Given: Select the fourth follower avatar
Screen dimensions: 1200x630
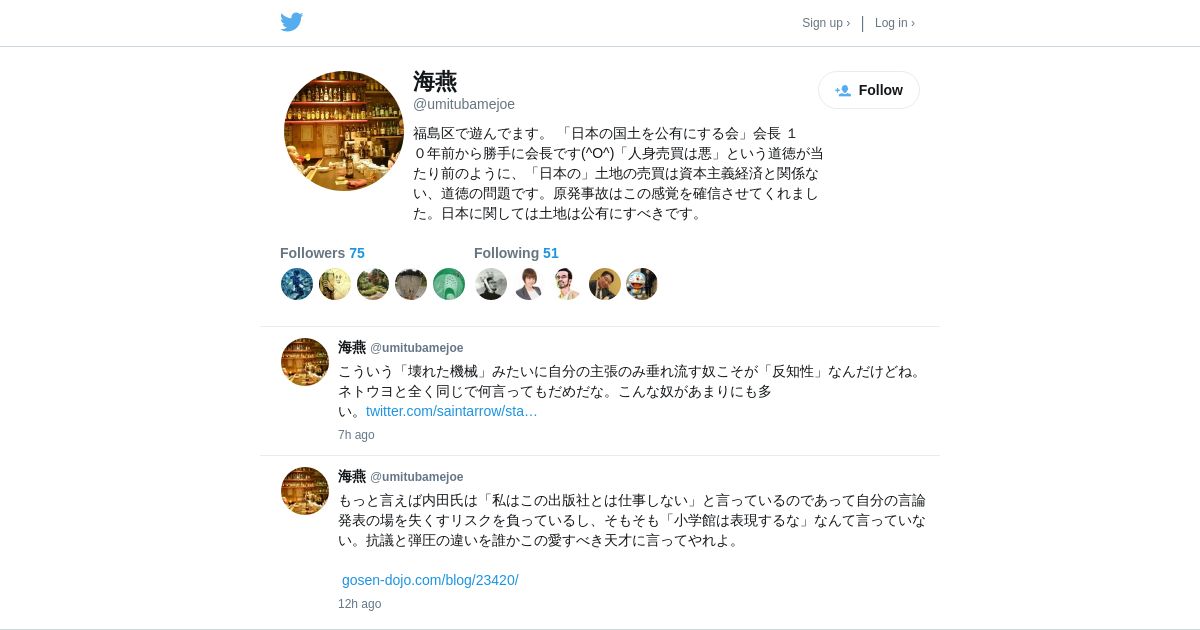Looking at the screenshot, I should coord(411,284).
